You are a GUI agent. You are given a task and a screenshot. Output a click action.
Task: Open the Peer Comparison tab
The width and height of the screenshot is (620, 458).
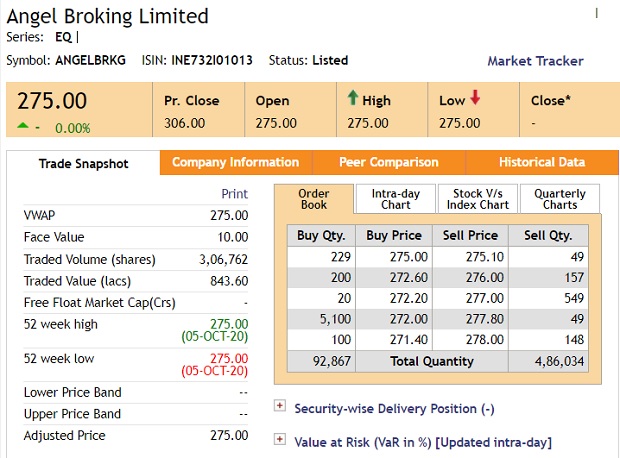click(x=388, y=162)
